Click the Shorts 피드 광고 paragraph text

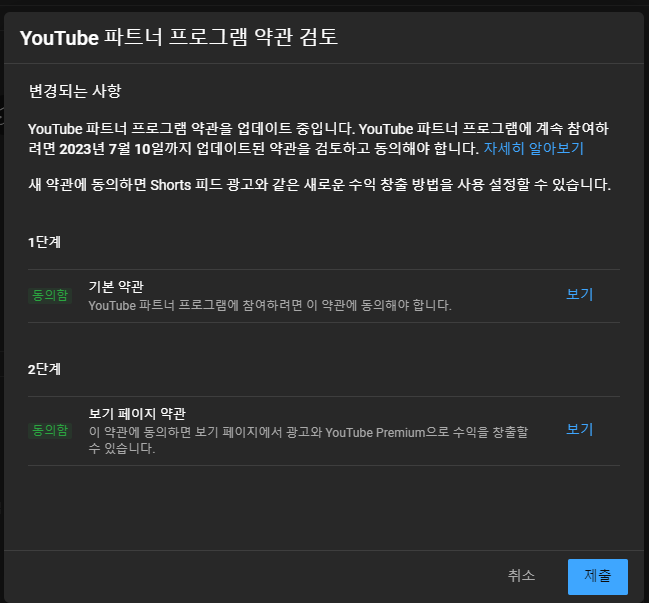tap(320, 185)
